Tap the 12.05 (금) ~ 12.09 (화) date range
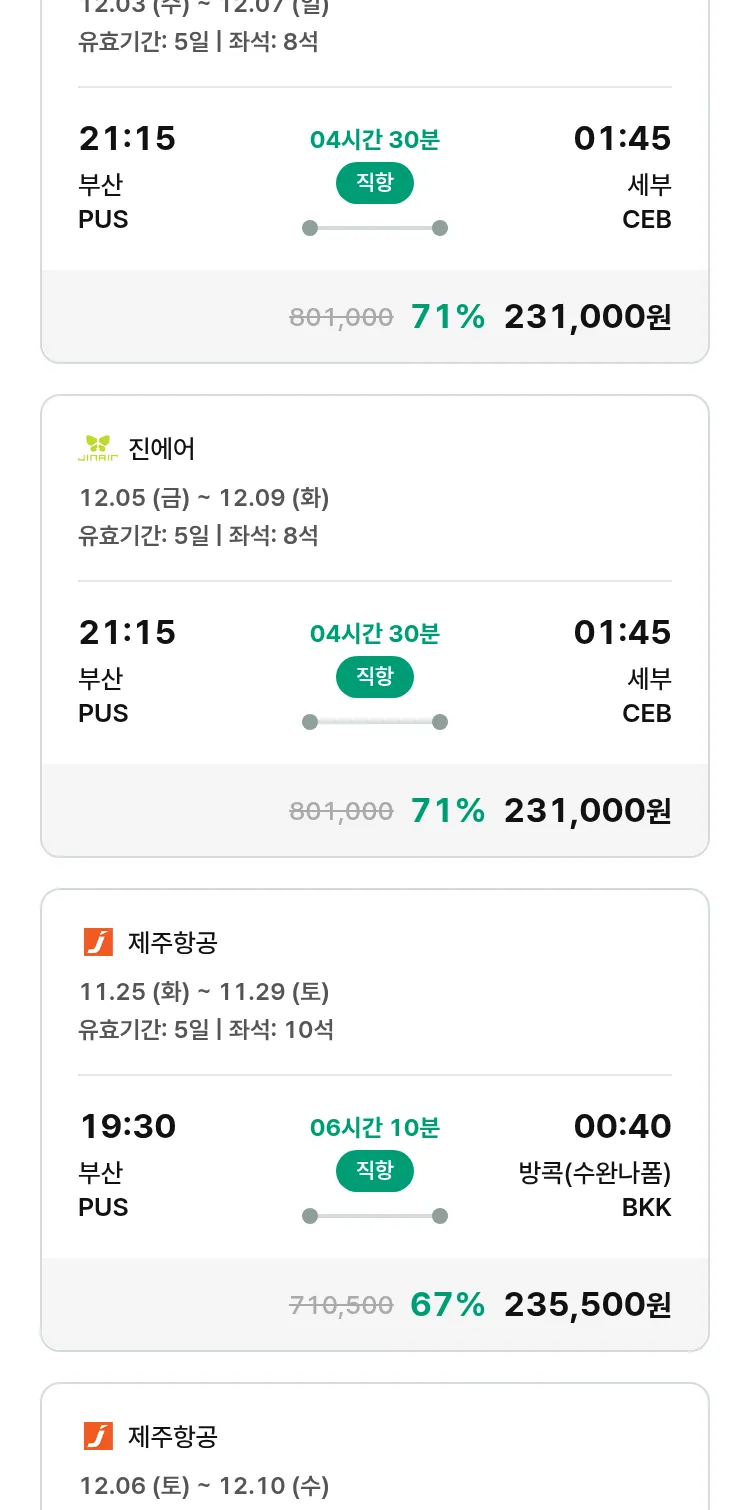 [x=204, y=498]
